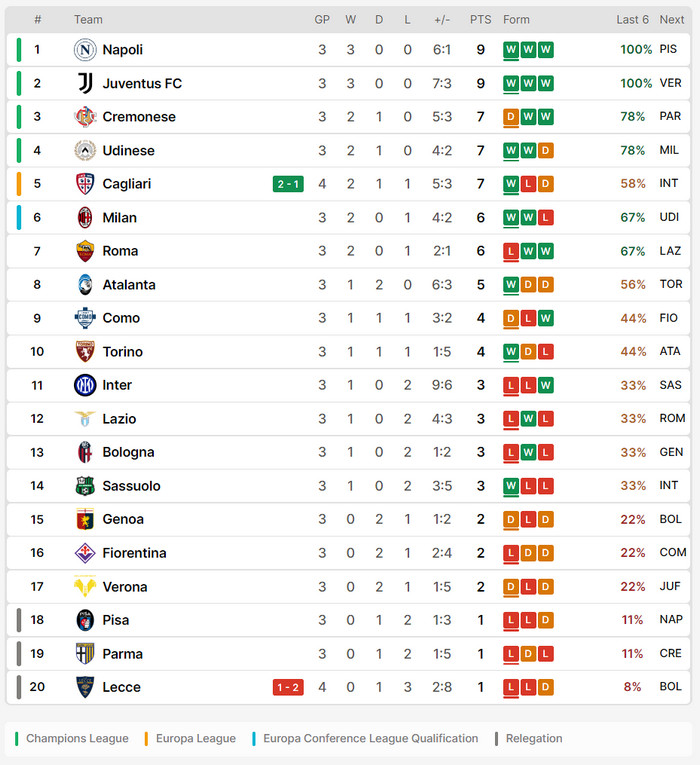Click Napoli's next opponent PIS
This screenshot has height=765, width=700.
pos(668,50)
